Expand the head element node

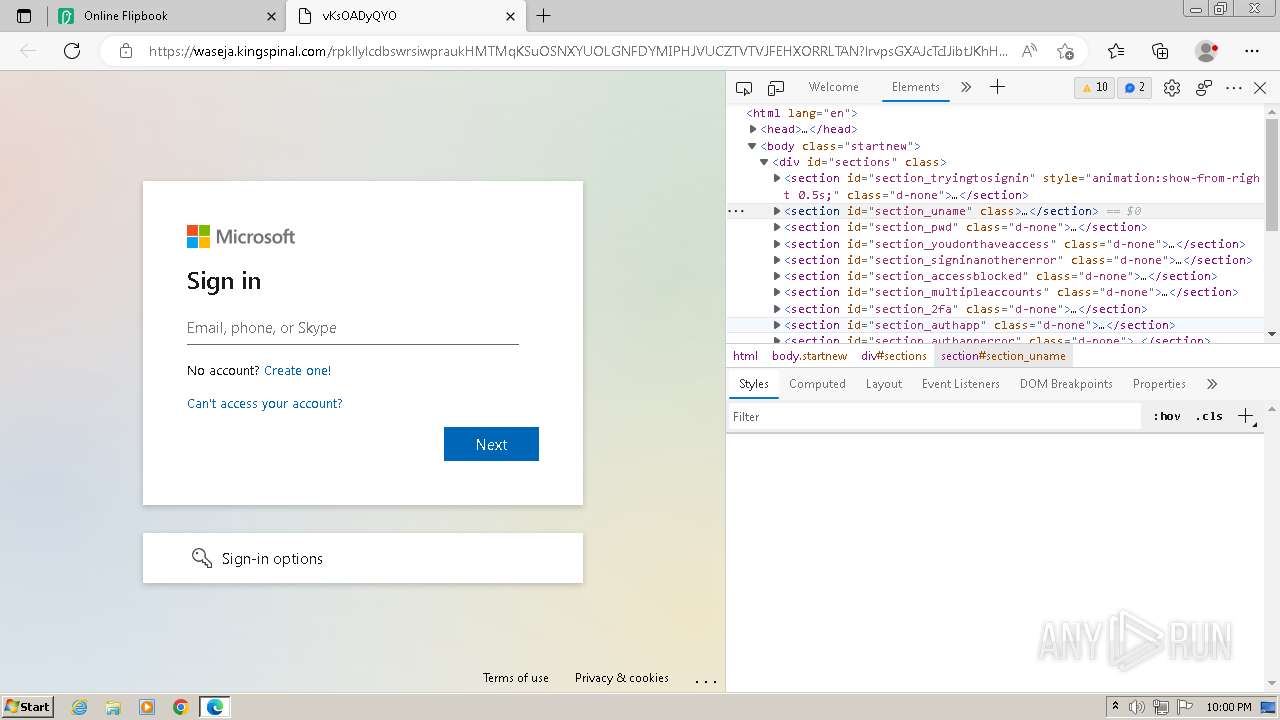[753, 129]
